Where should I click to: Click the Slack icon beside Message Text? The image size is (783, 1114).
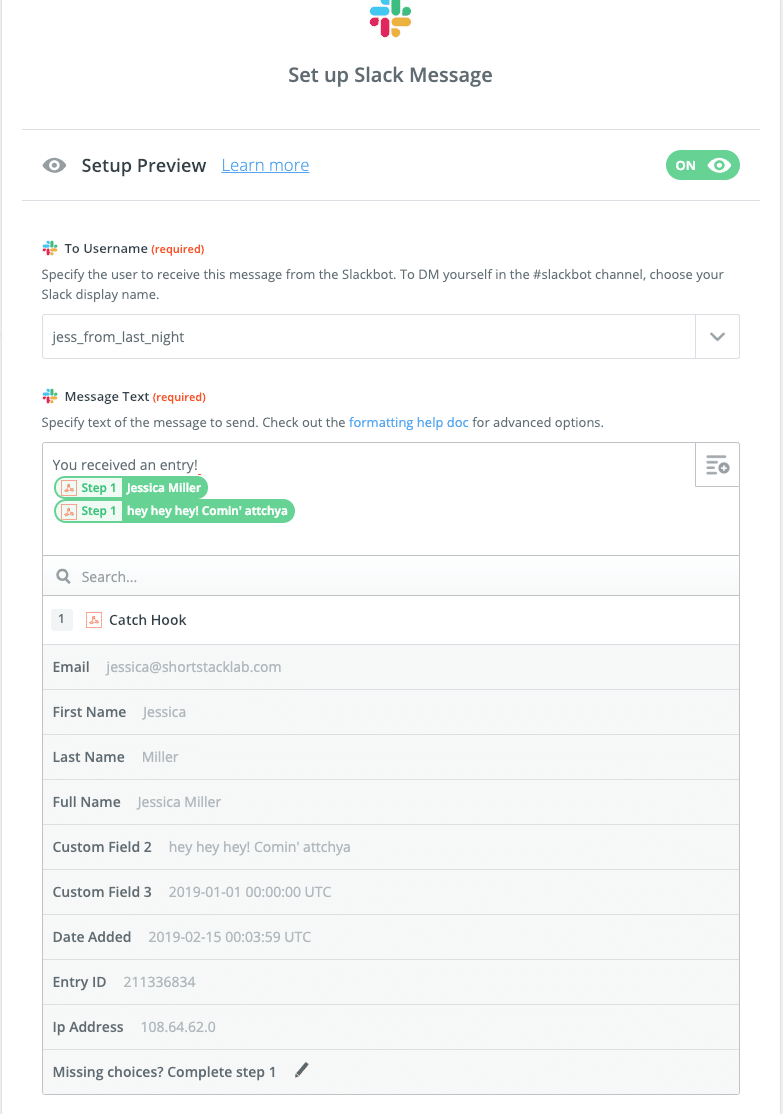click(x=50, y=397)
